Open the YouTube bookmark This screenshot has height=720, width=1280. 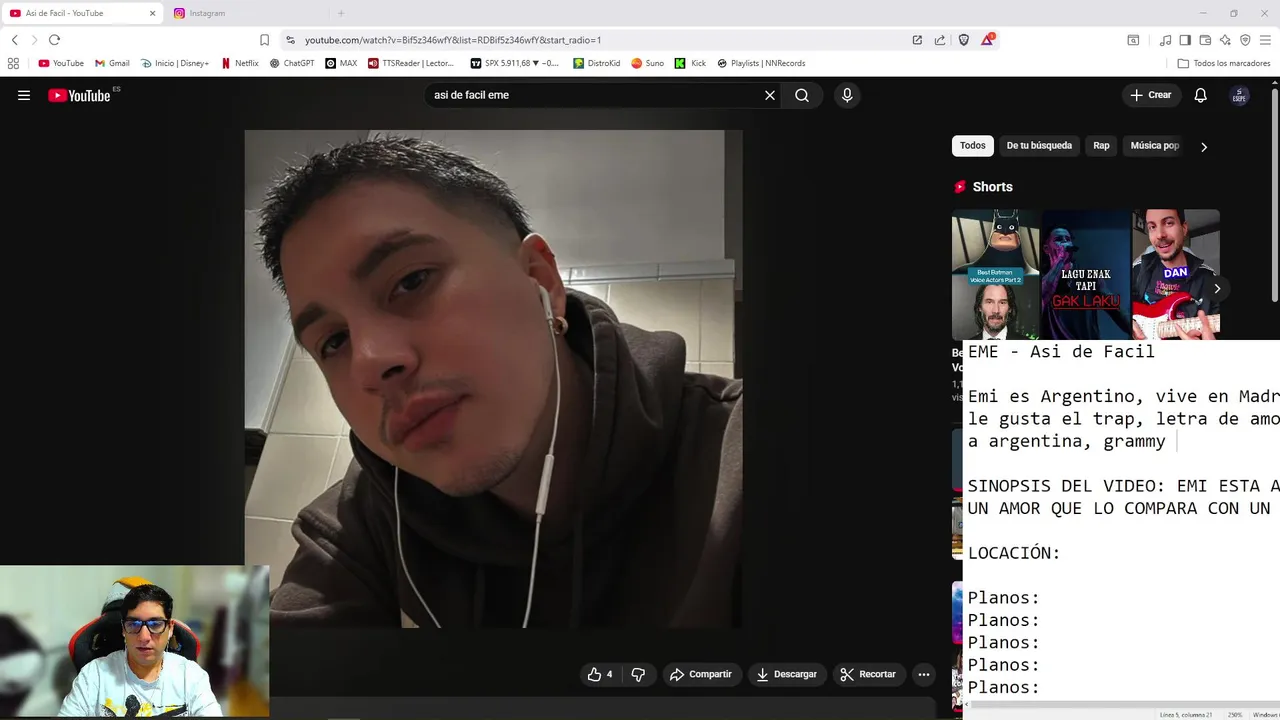(x=61, y=63)
